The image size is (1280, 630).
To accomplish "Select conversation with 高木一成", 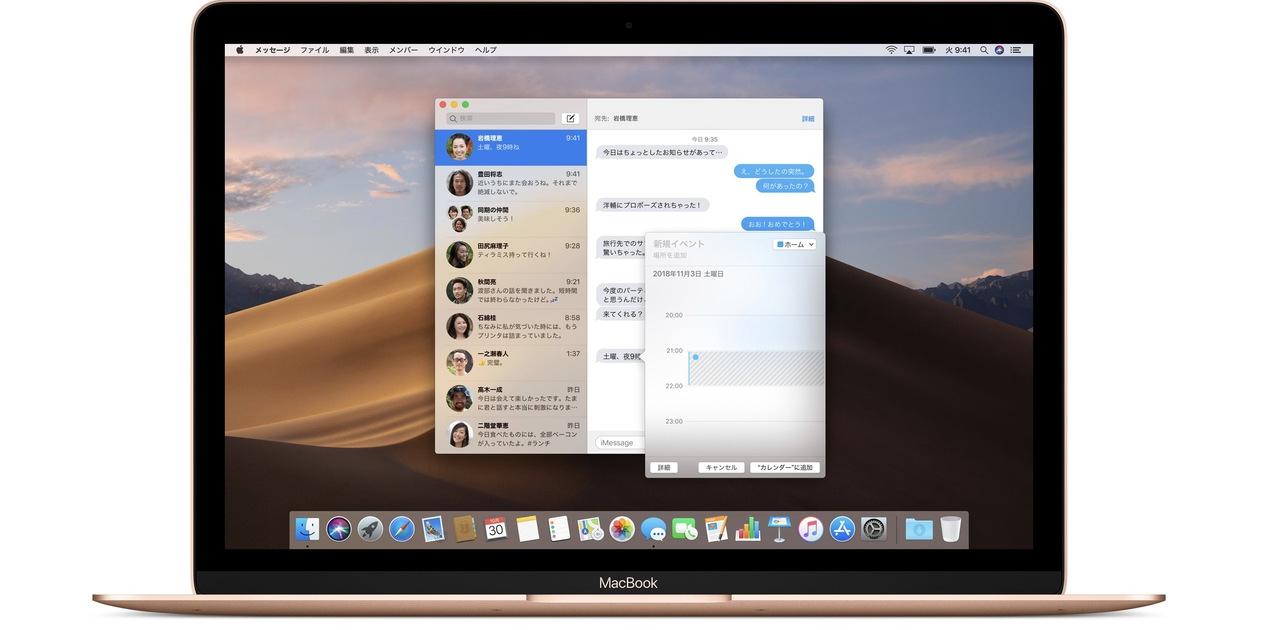I will tap(511, 399).
